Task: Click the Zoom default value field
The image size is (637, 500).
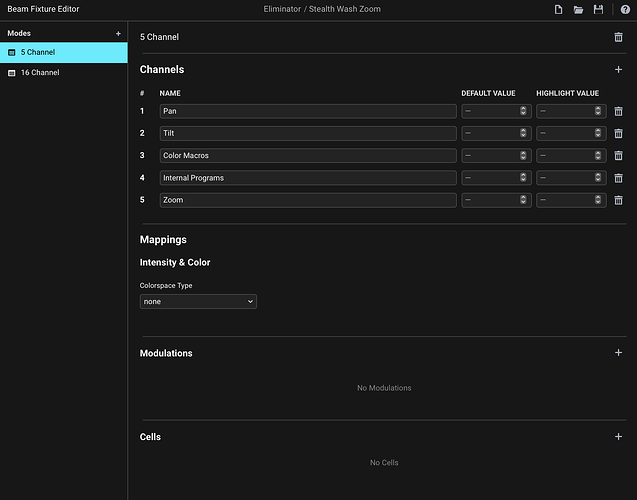Action: [x=490, y=200]
